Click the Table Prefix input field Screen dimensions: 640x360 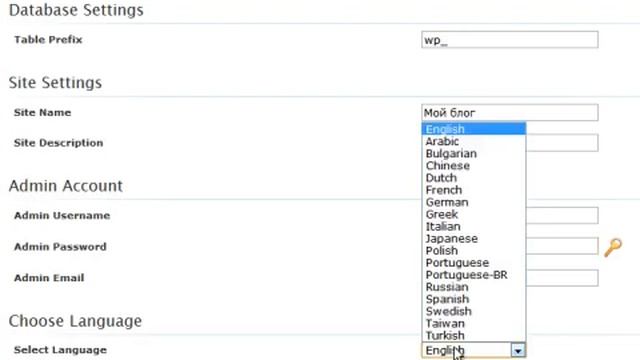point(510,40)
